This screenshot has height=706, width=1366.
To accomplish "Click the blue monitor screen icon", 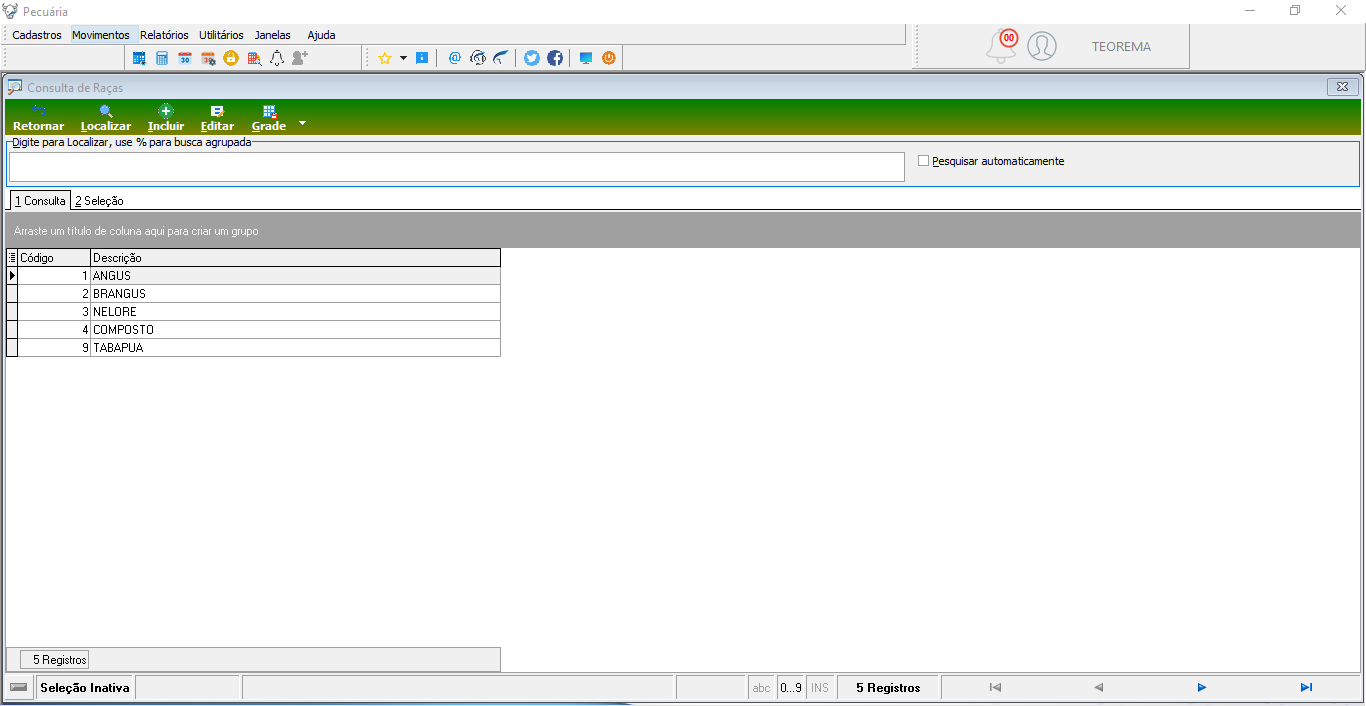I will click(x=586, y=58).
